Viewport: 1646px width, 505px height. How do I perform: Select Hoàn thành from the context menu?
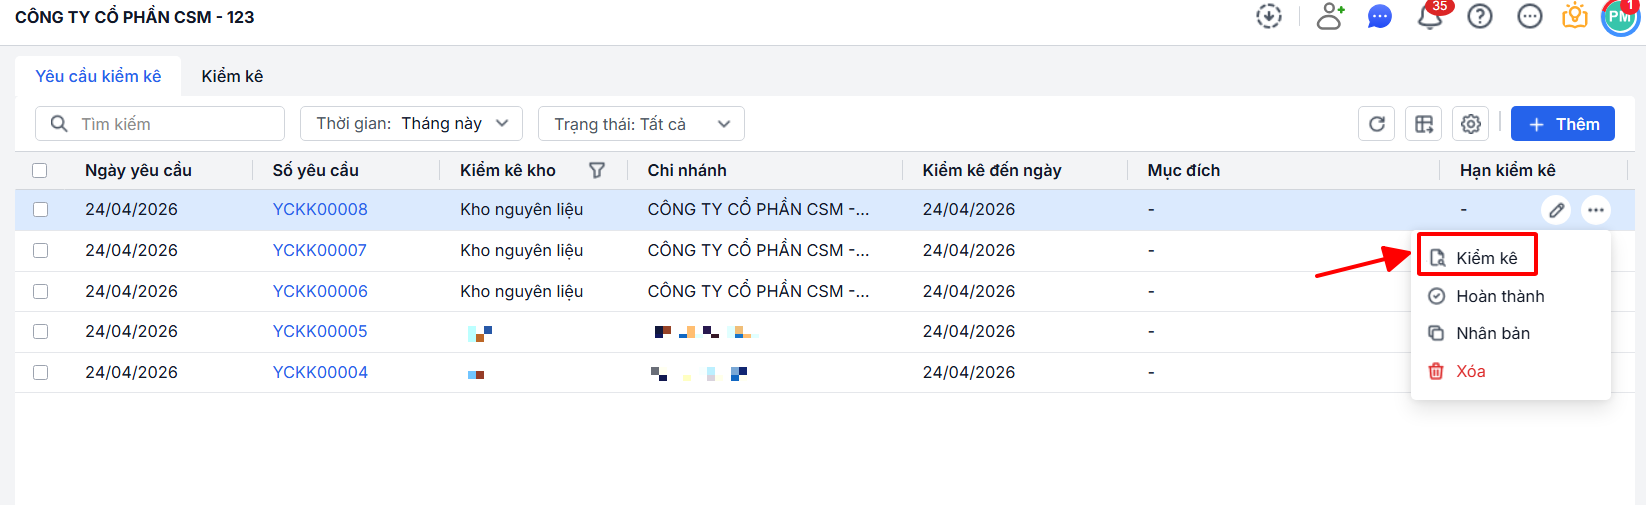pyautogui.click(x=1499, y=296)
